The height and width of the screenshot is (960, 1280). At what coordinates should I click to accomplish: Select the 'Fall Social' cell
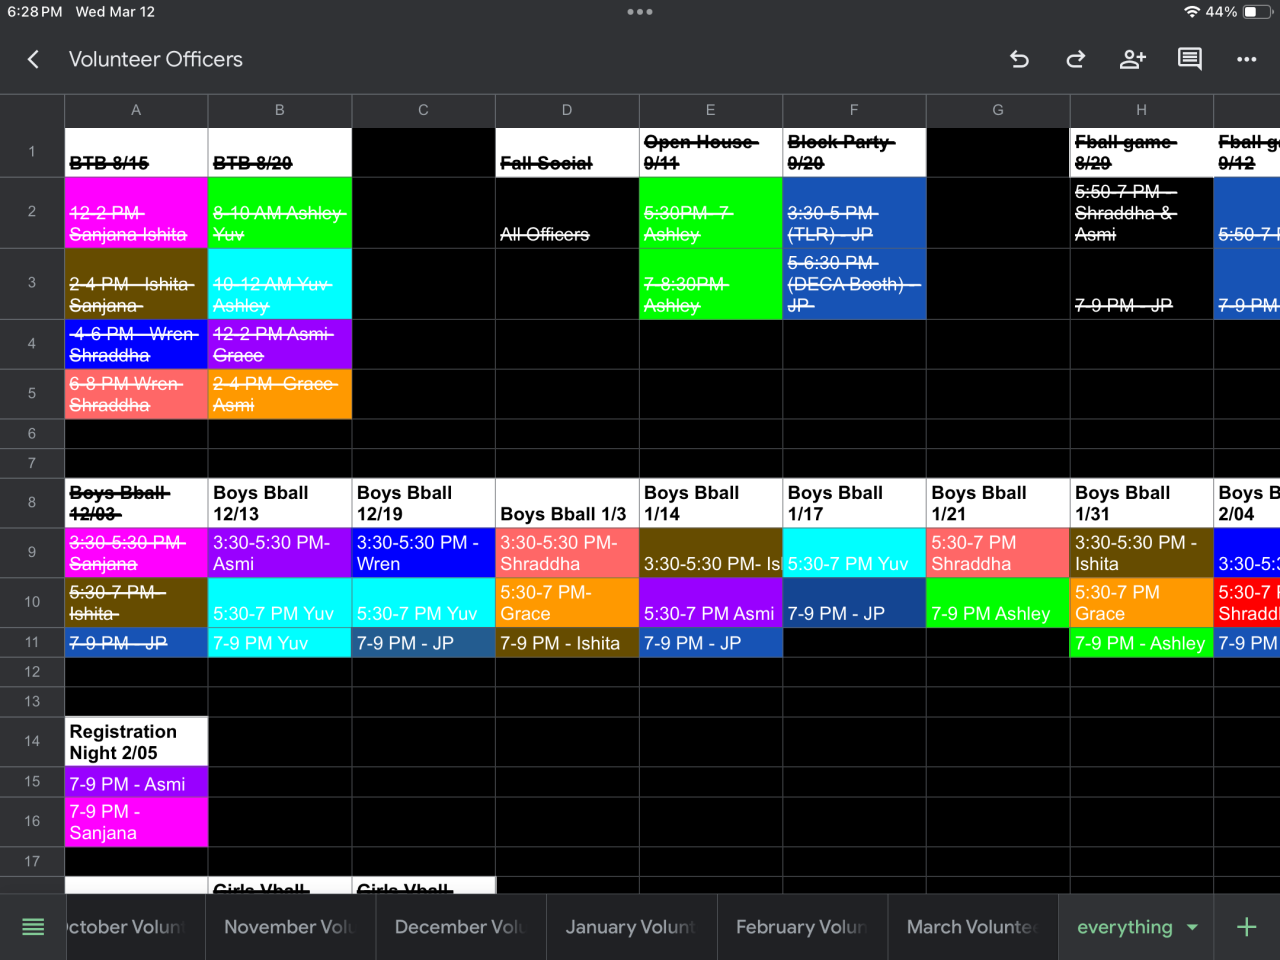567,152
